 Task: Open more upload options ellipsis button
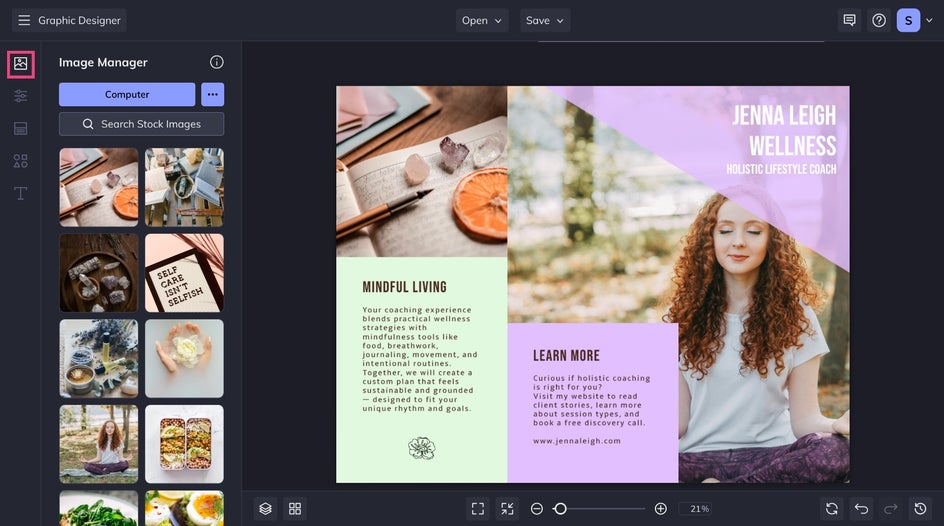[x=213, y=94]
